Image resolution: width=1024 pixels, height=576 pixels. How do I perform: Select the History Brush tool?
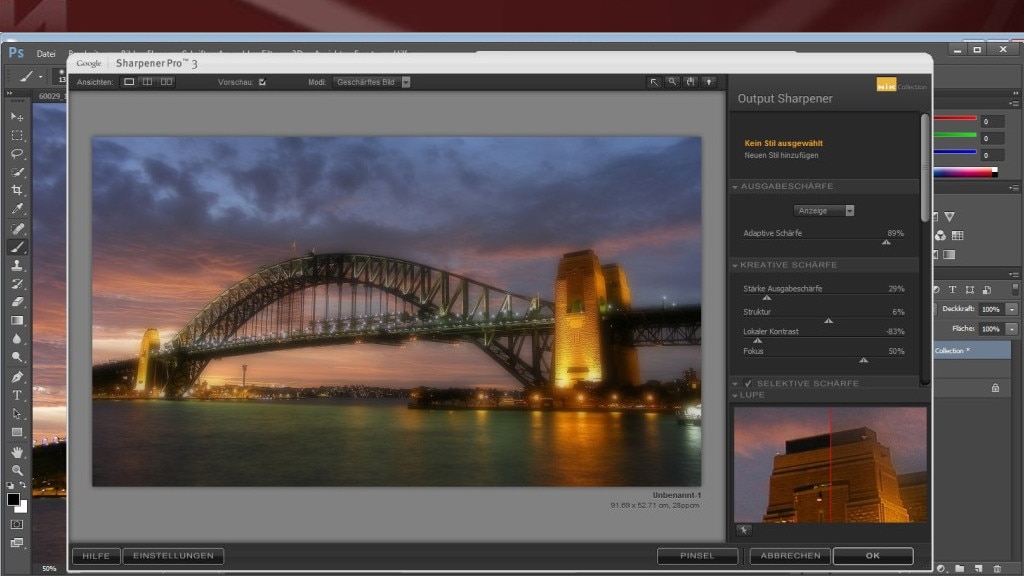[17, 283]
